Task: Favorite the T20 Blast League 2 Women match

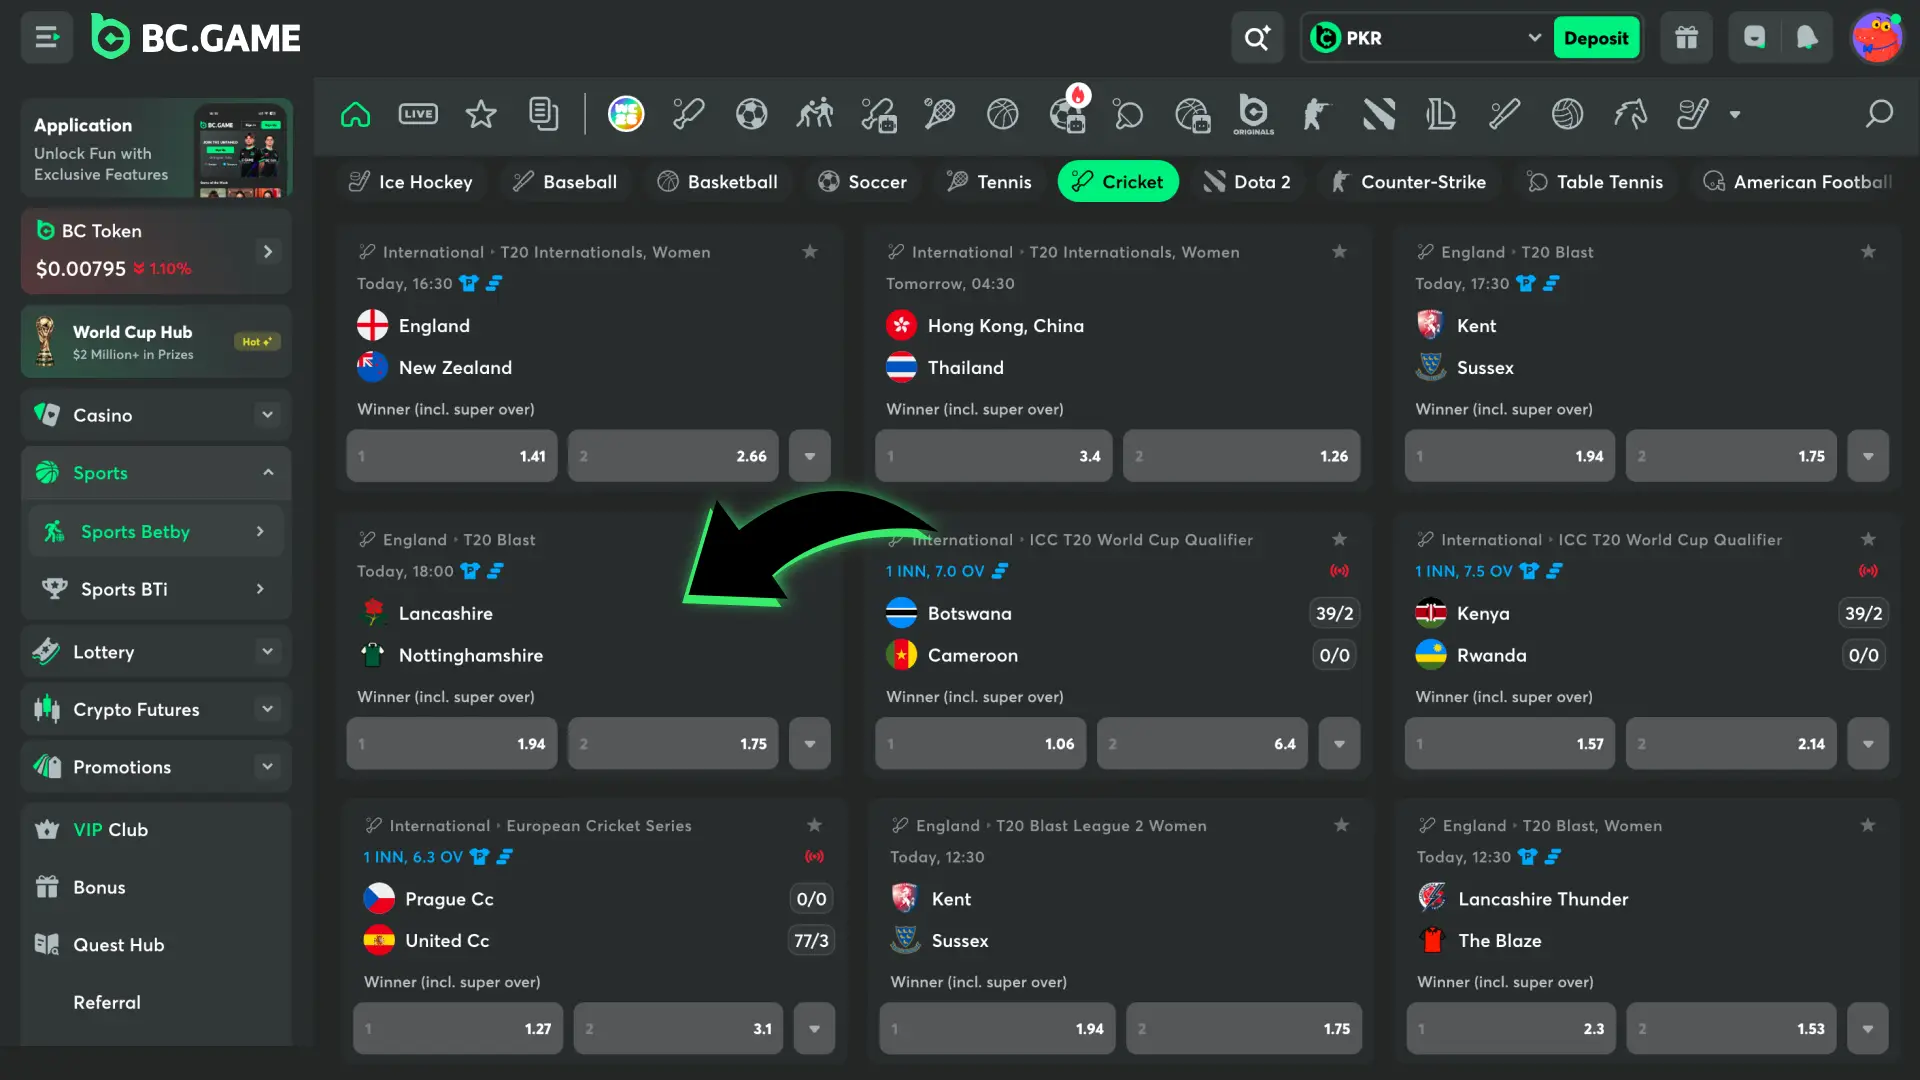Action: pyautogui.click(x=1341, y=825)
